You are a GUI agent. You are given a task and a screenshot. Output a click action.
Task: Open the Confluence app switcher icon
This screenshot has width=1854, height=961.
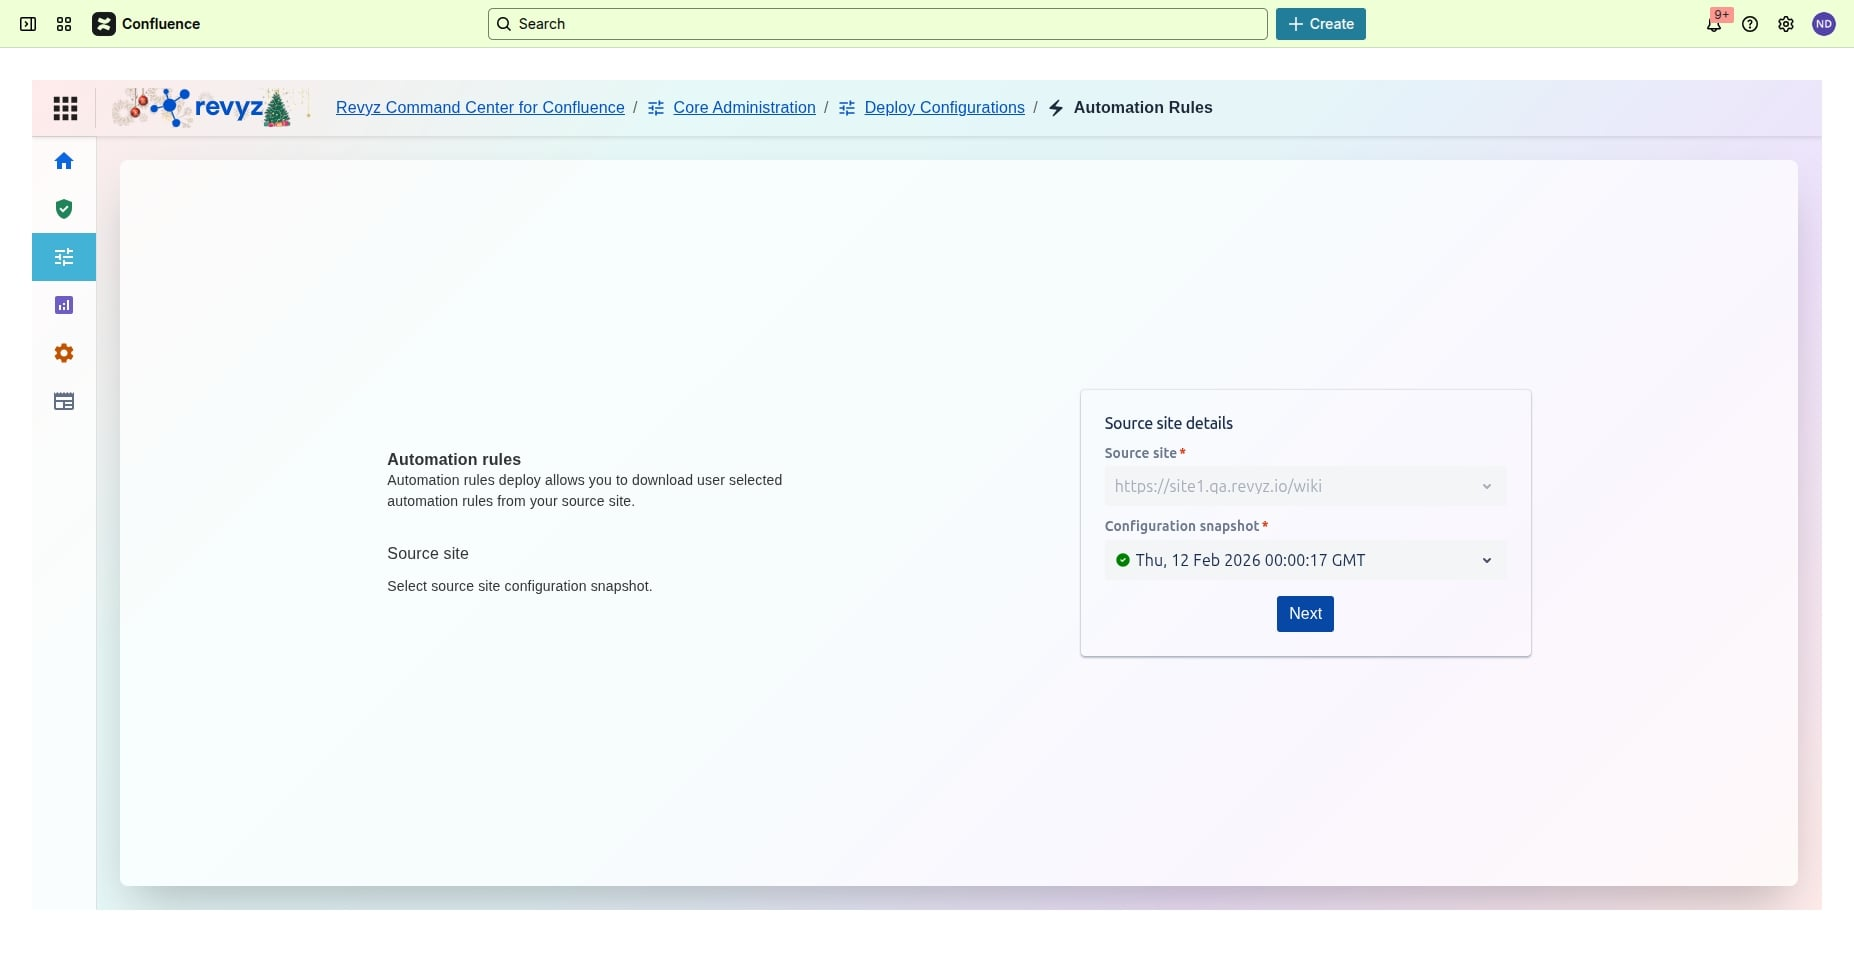[64, 24]
